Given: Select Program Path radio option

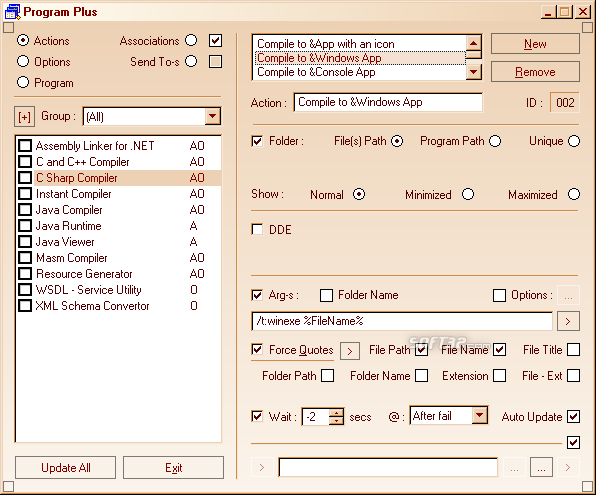Looking at the screenshot, I should [x=495, y=141].
